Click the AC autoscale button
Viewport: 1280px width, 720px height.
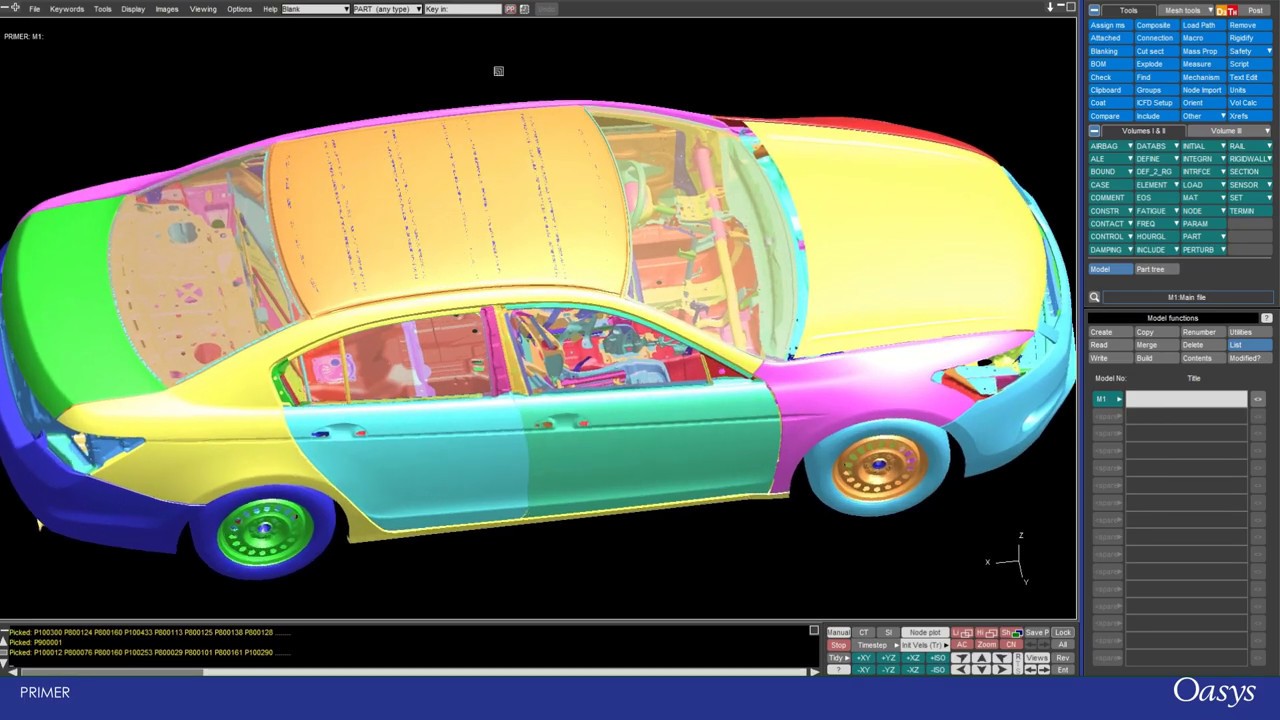(962, 645)
